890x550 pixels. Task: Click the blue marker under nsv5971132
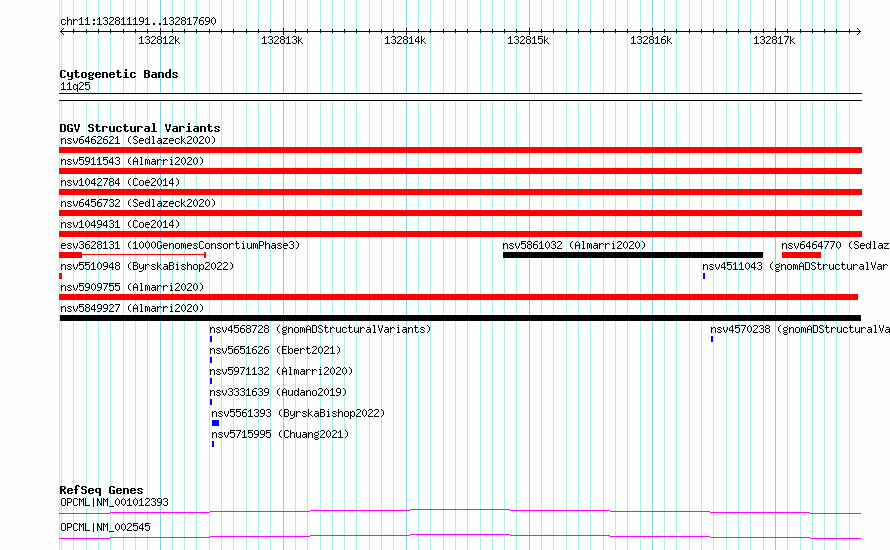click(211, 381)
